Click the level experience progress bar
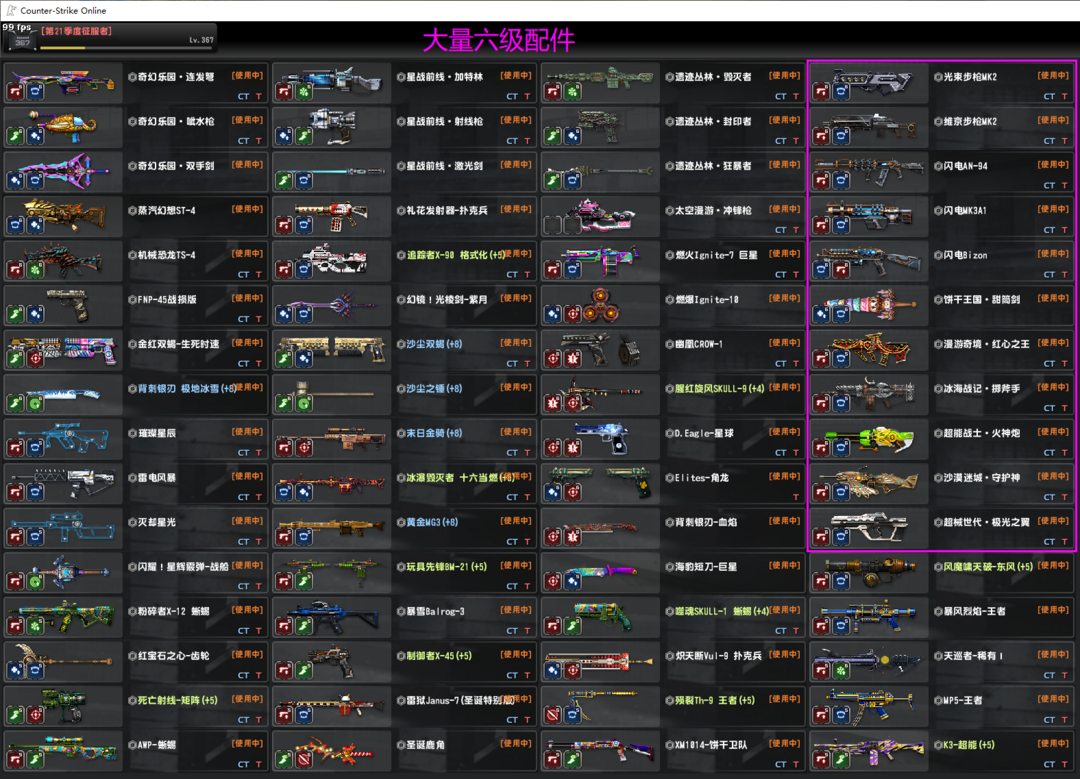The height and width of the screenshot is (779, 1080). [127, 48]
